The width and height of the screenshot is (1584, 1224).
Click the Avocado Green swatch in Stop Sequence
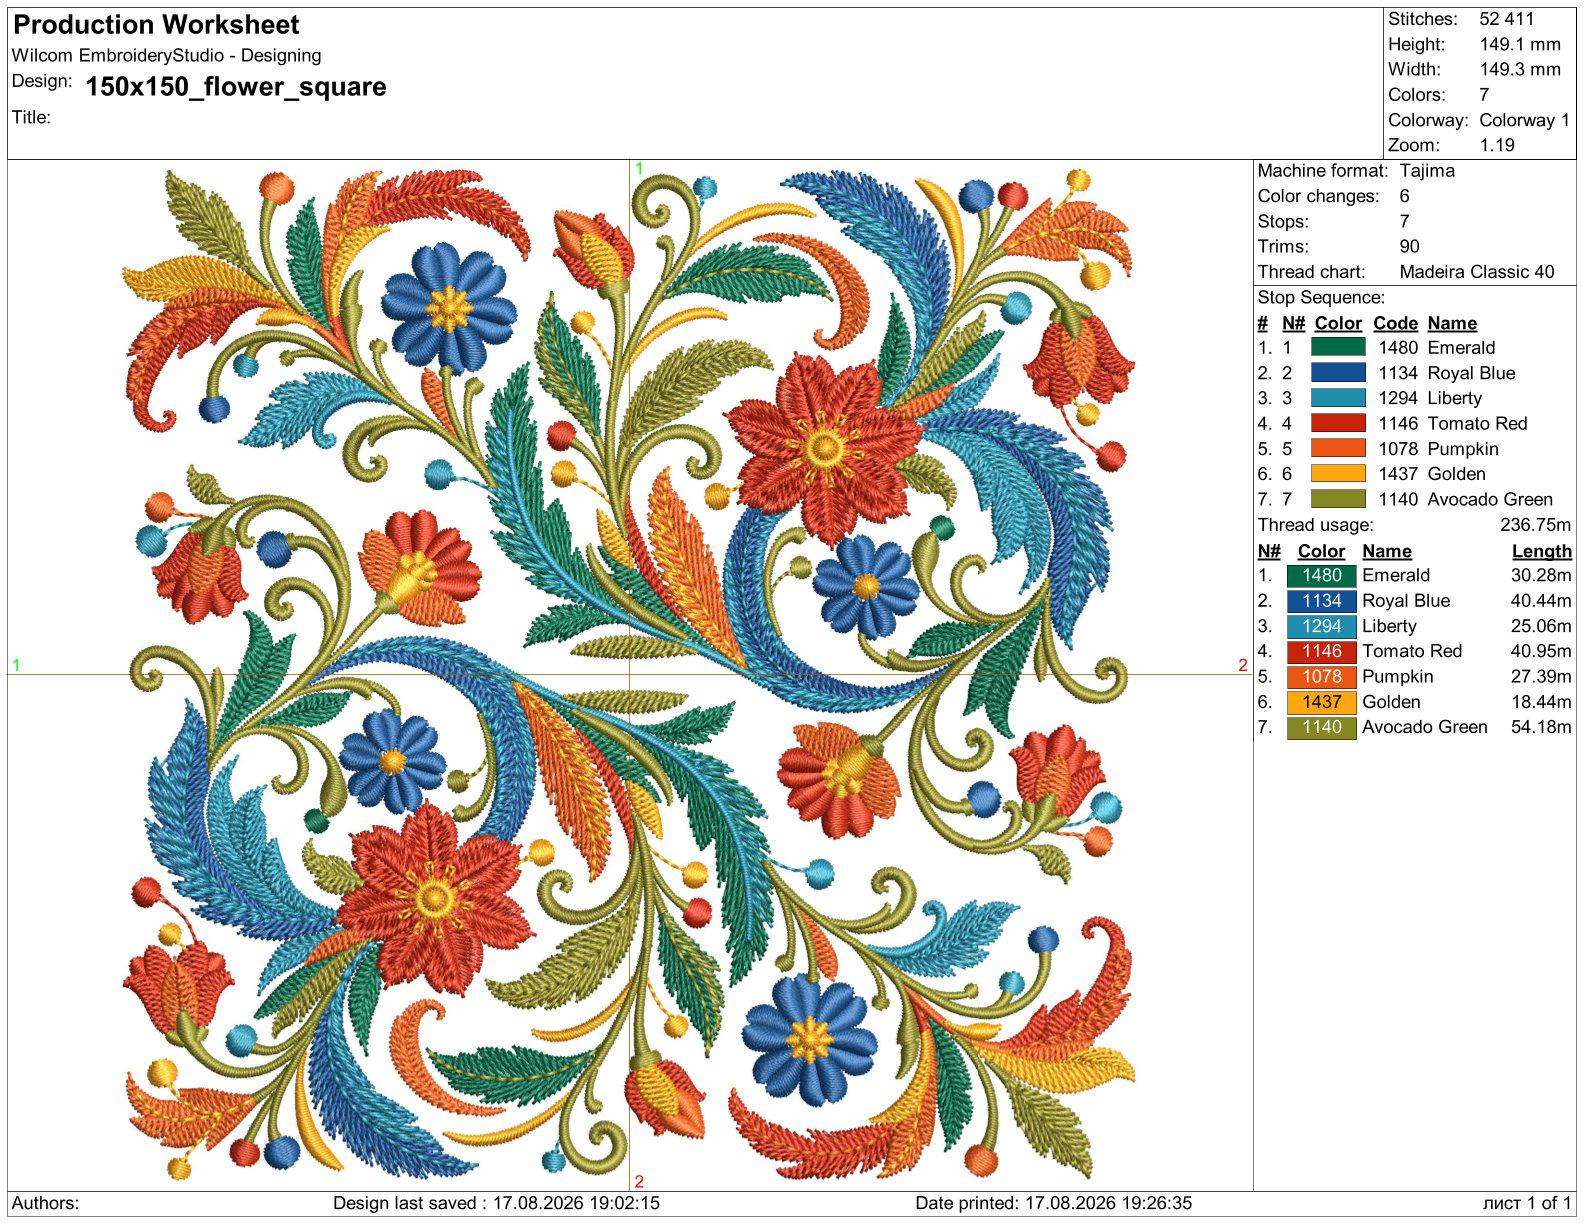1338,499
